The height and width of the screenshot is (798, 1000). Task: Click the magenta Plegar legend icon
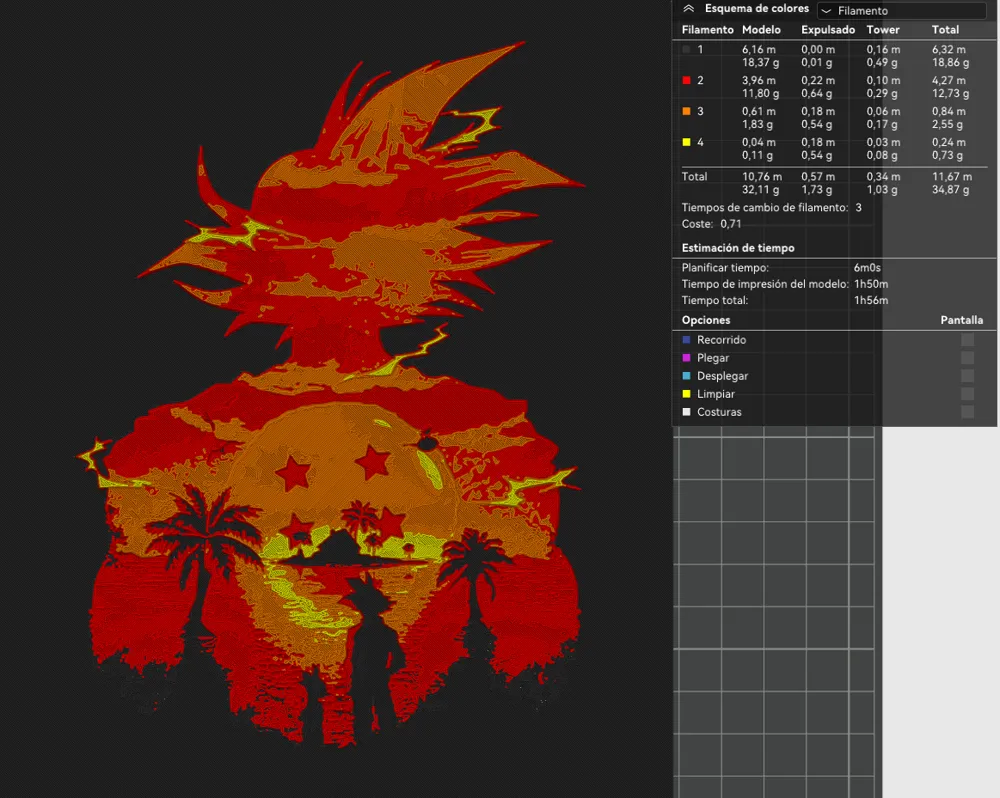(x=685, y=358)
